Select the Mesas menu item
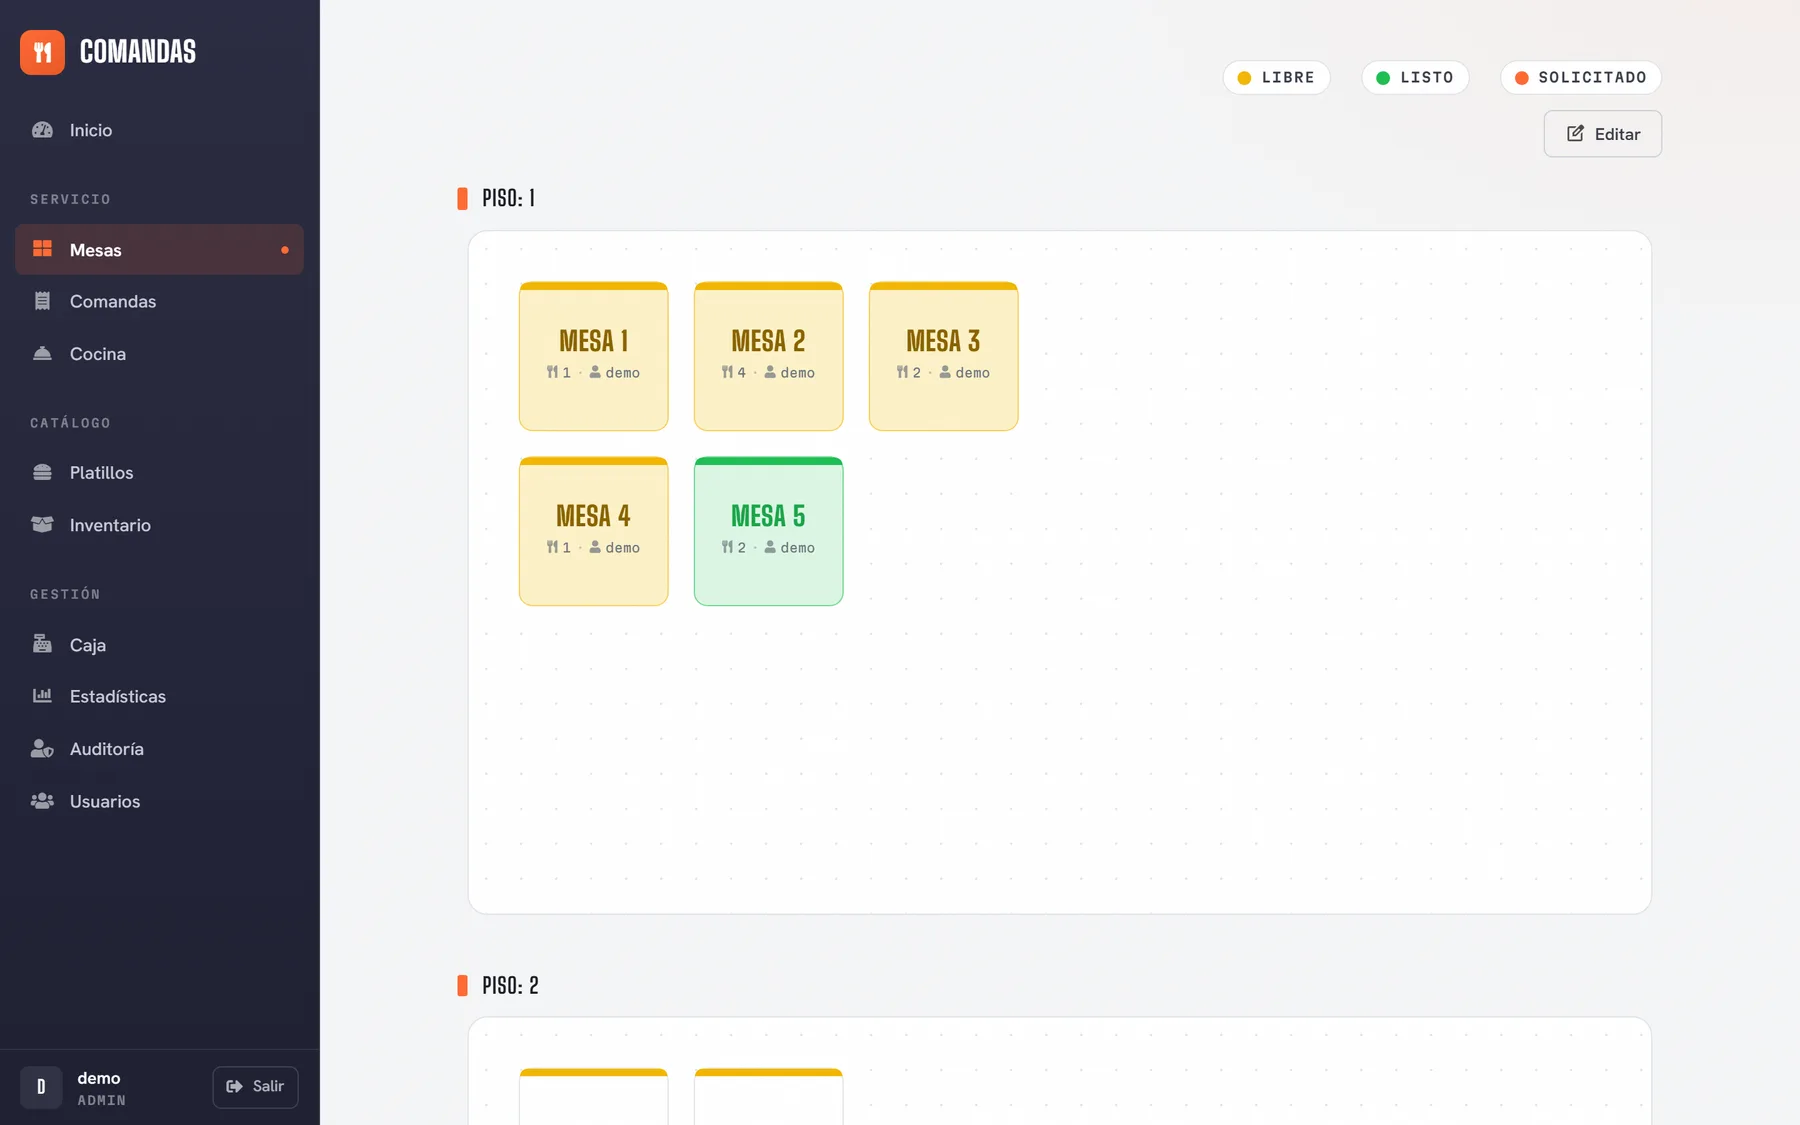 pos(159,250)
